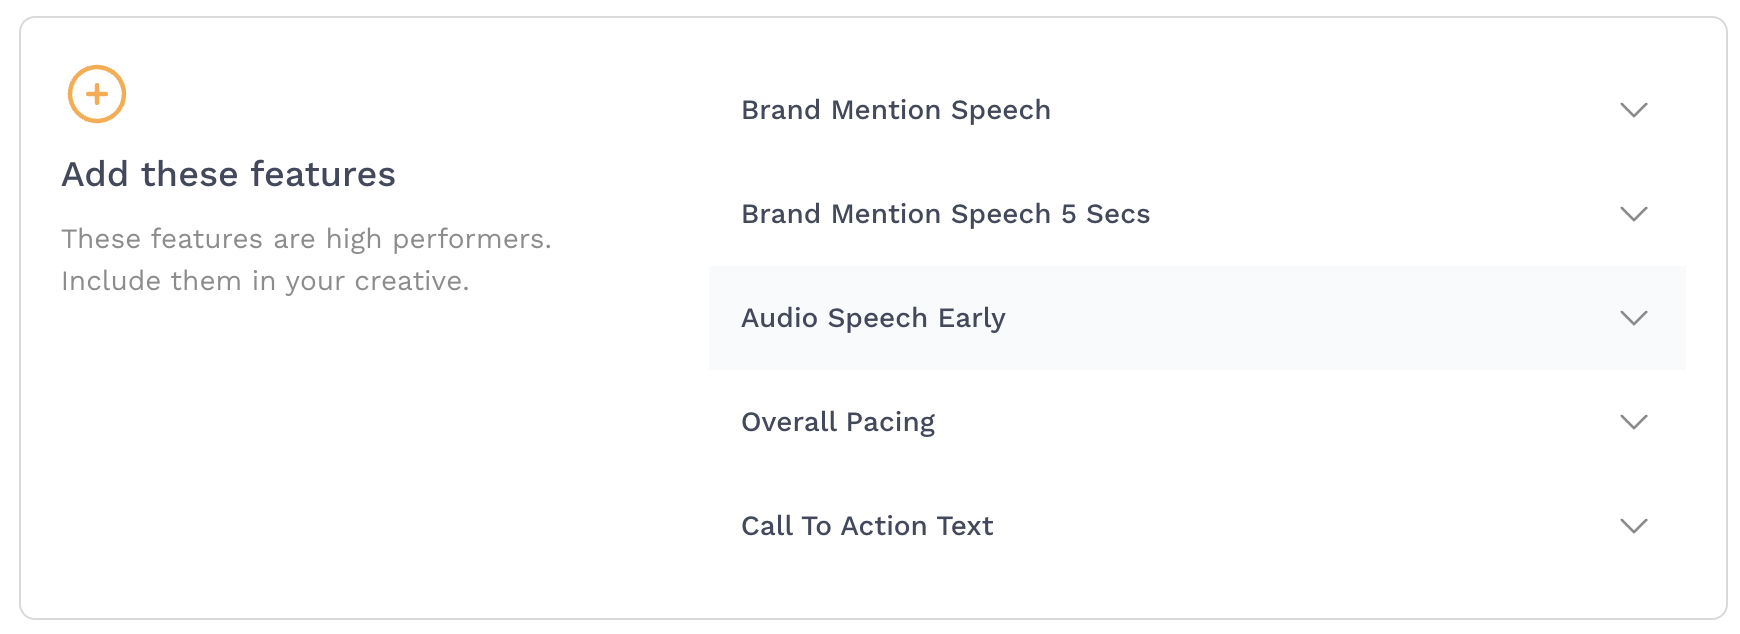This screenshot has height=634, width=1740.
Task: Click the orange plus circle icon
Action: pos(97,95)
